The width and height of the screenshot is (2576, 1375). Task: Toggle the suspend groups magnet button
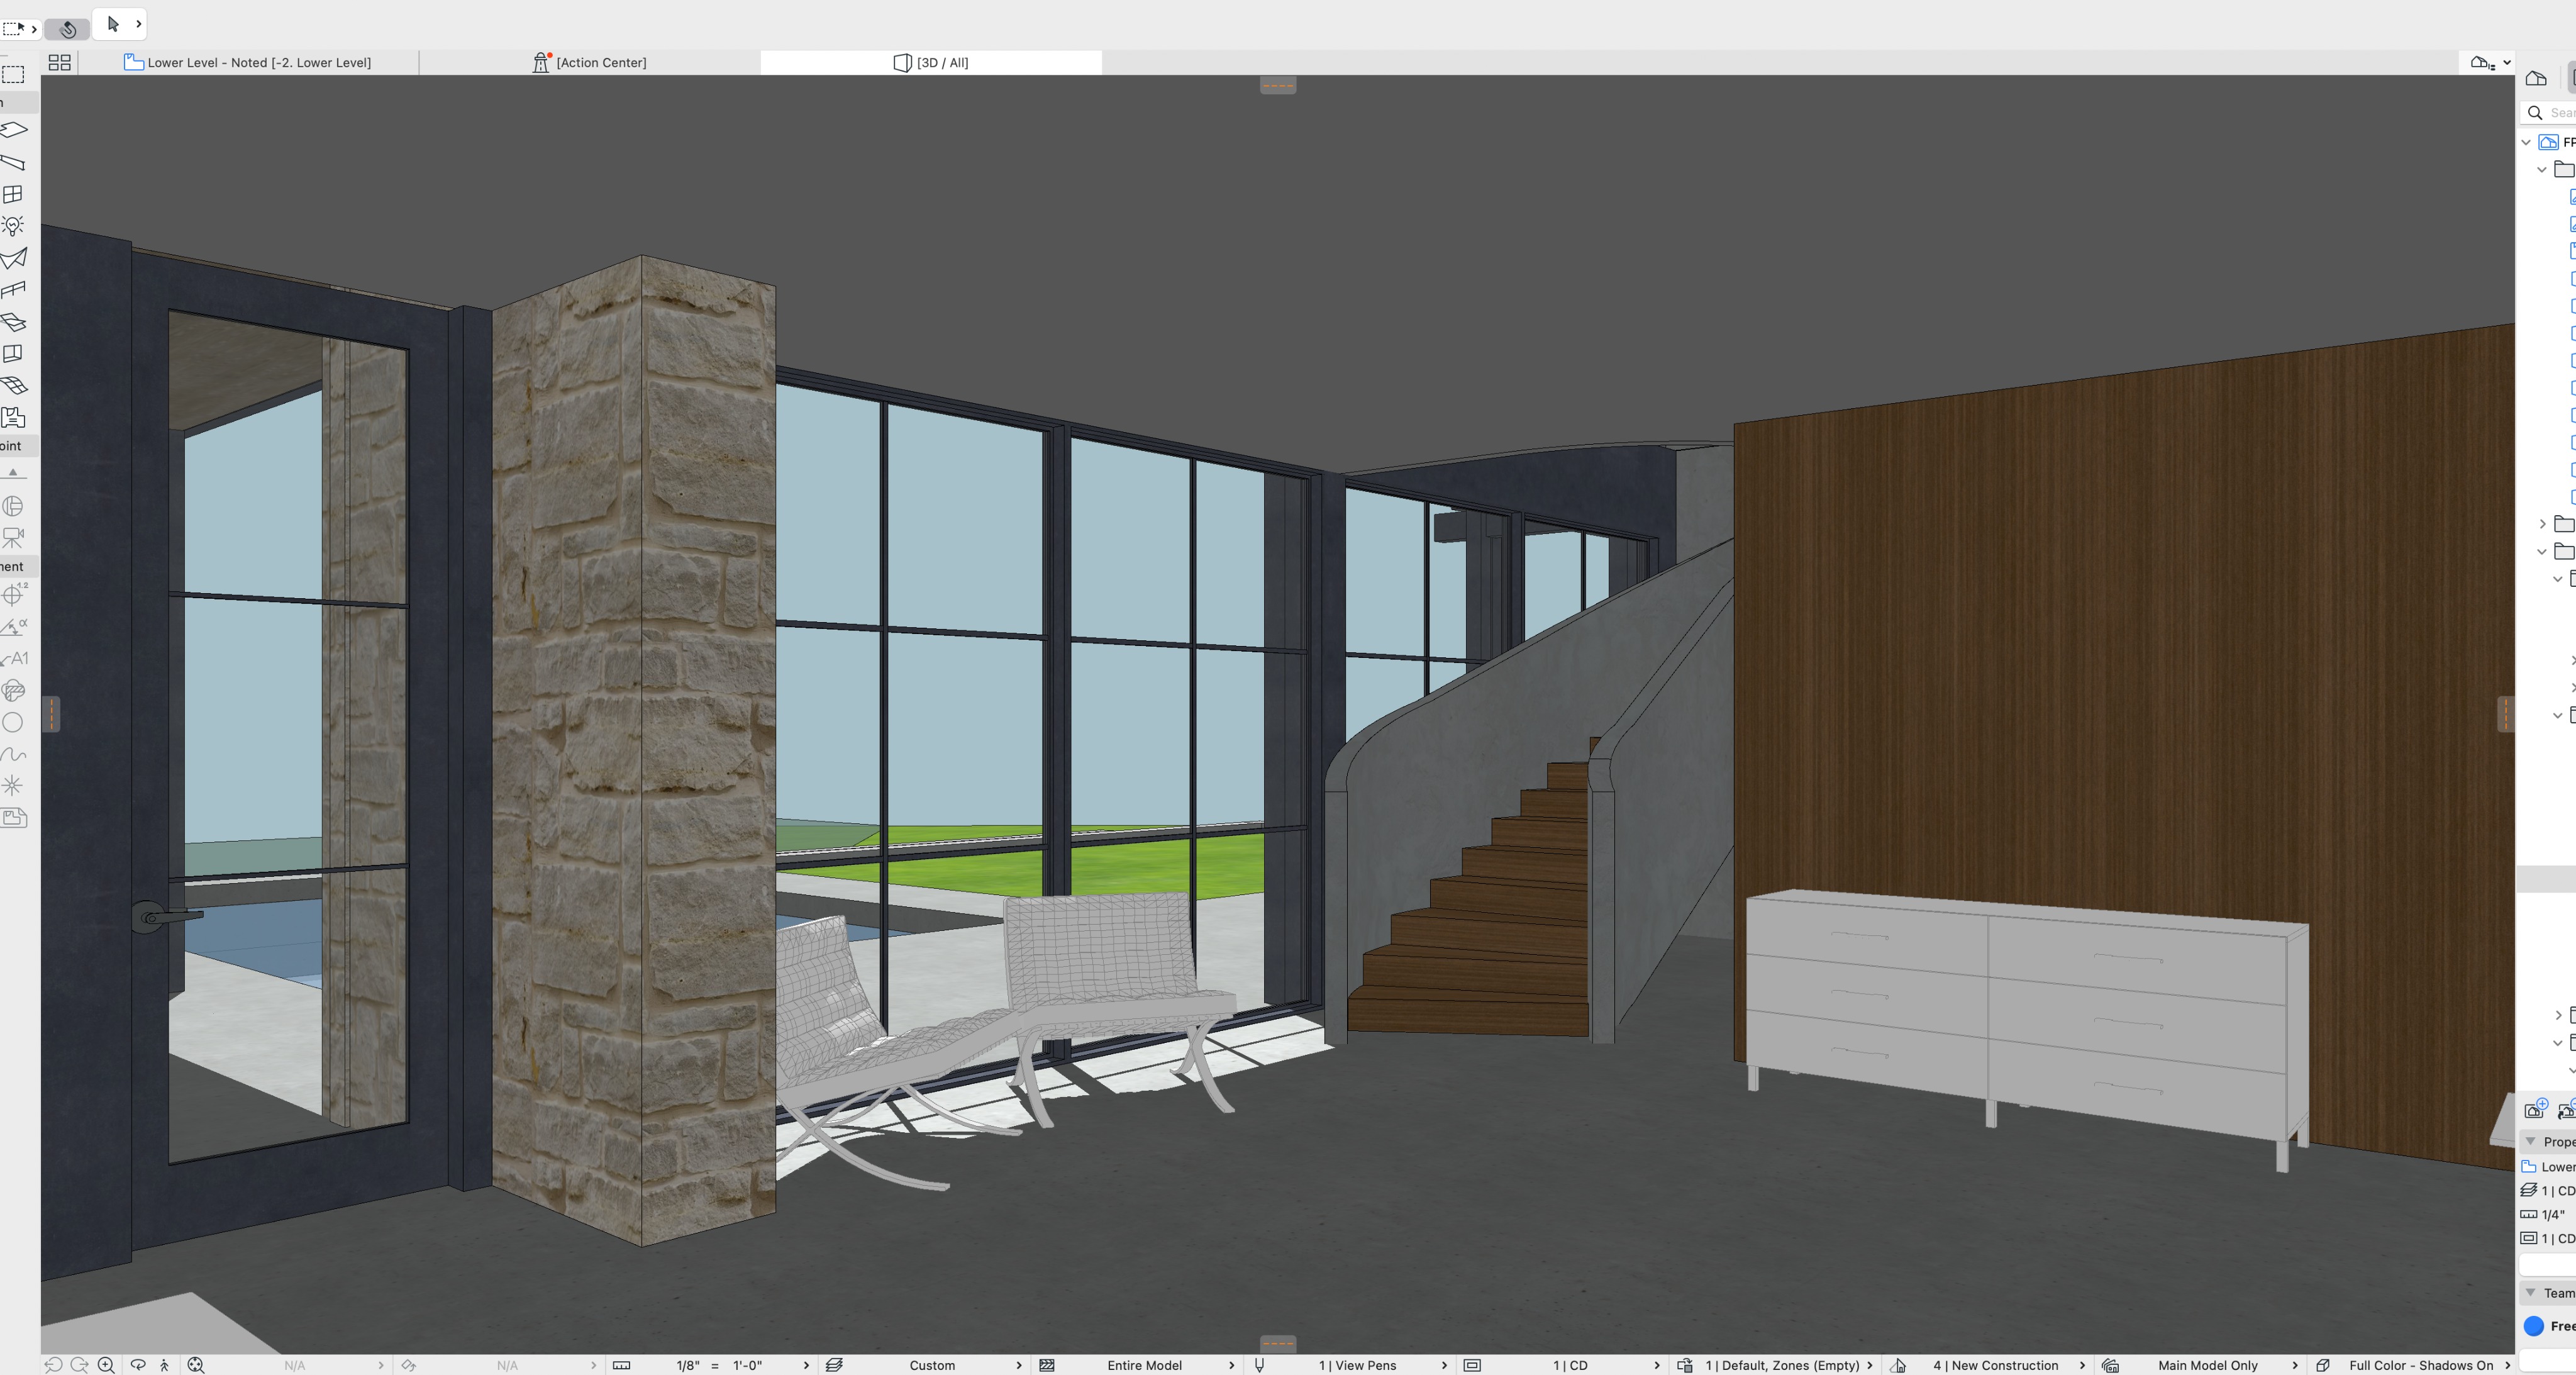point(68,28)
